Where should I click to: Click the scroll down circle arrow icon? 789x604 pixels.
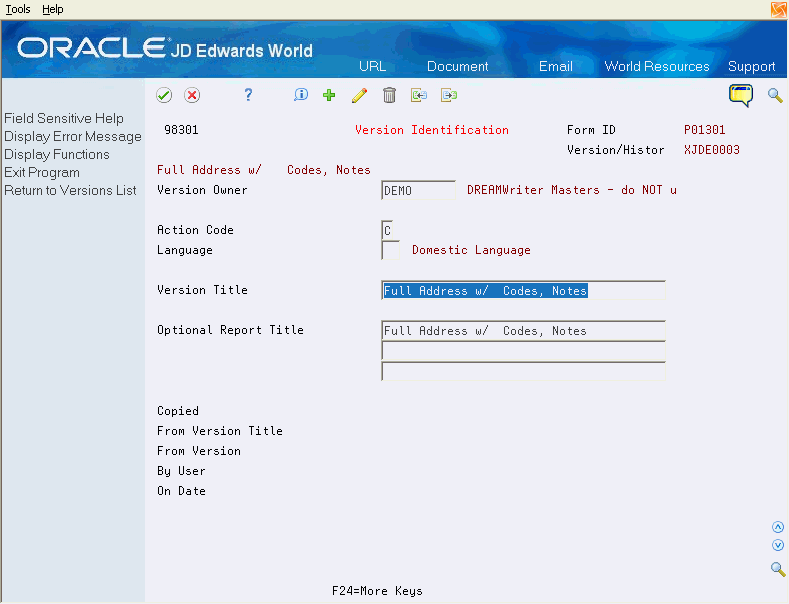click(778, 545)
